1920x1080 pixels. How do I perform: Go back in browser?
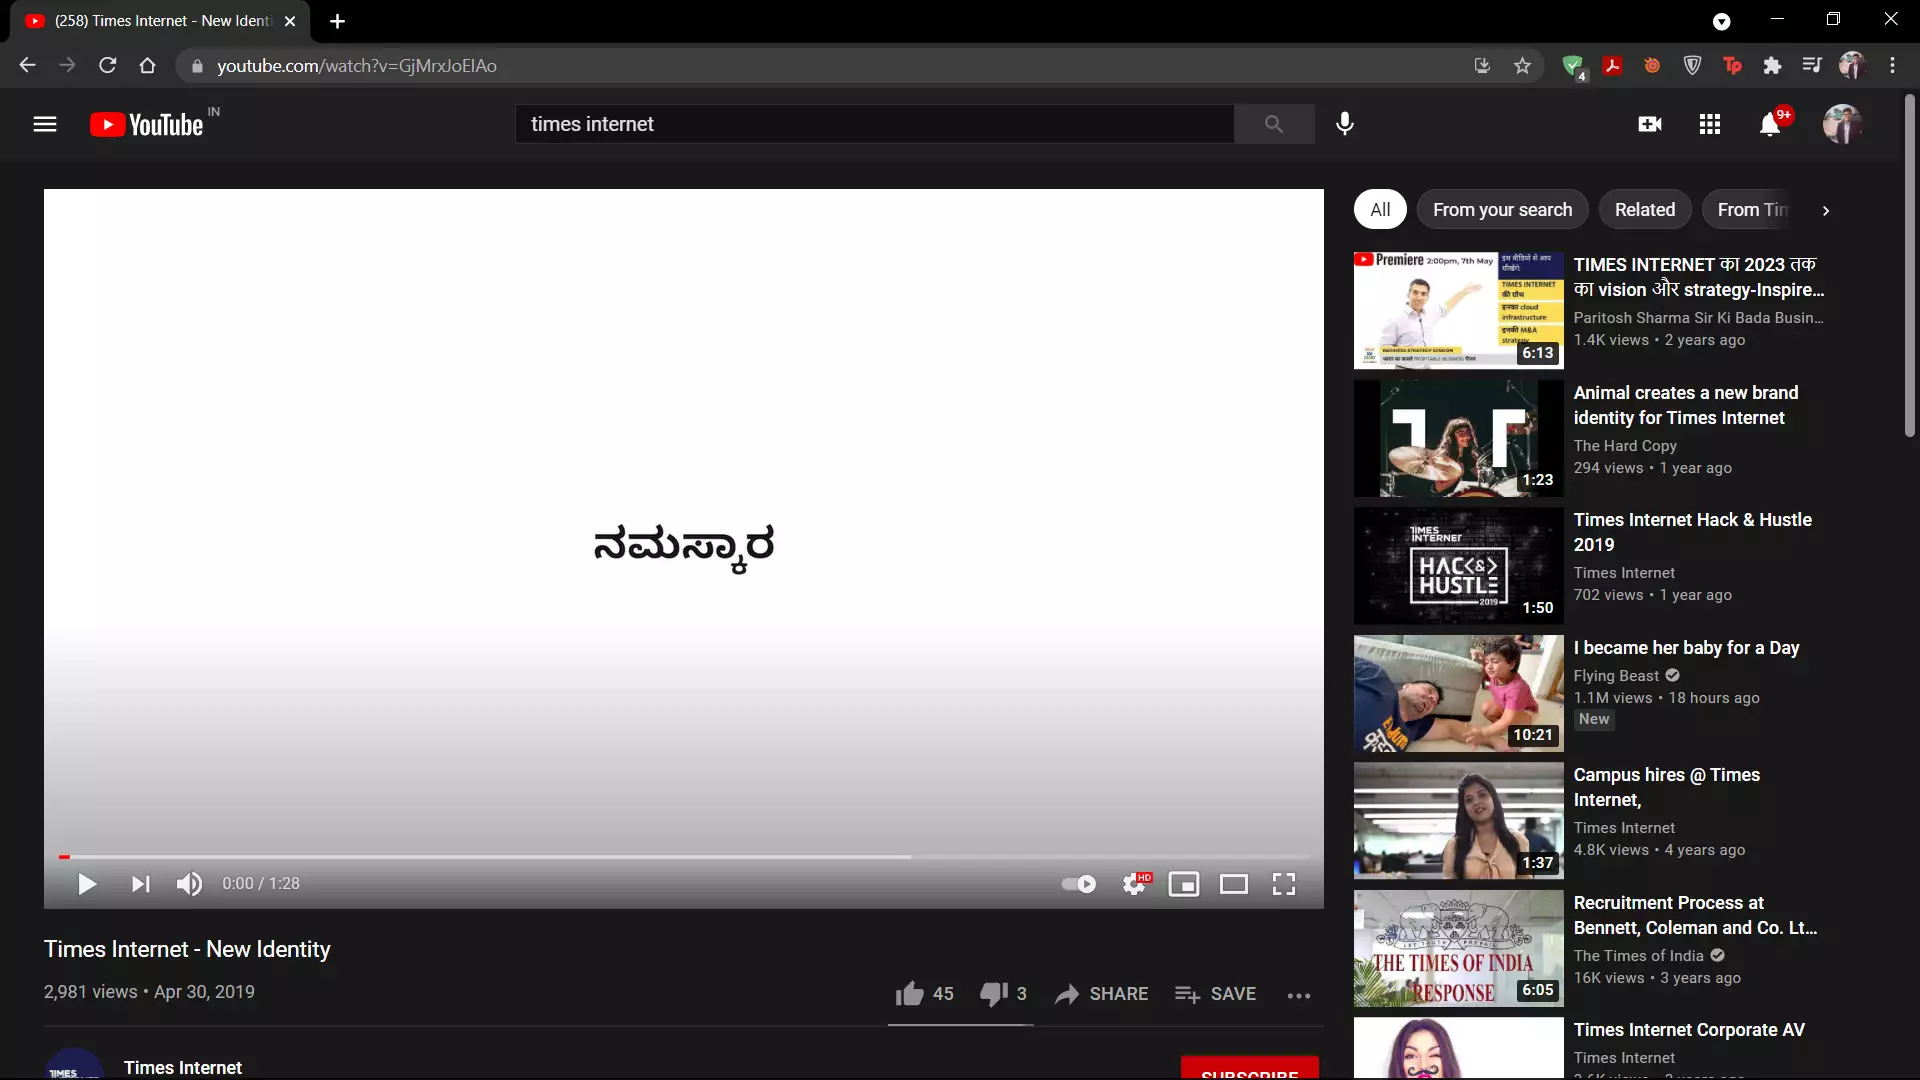(27, 66)
